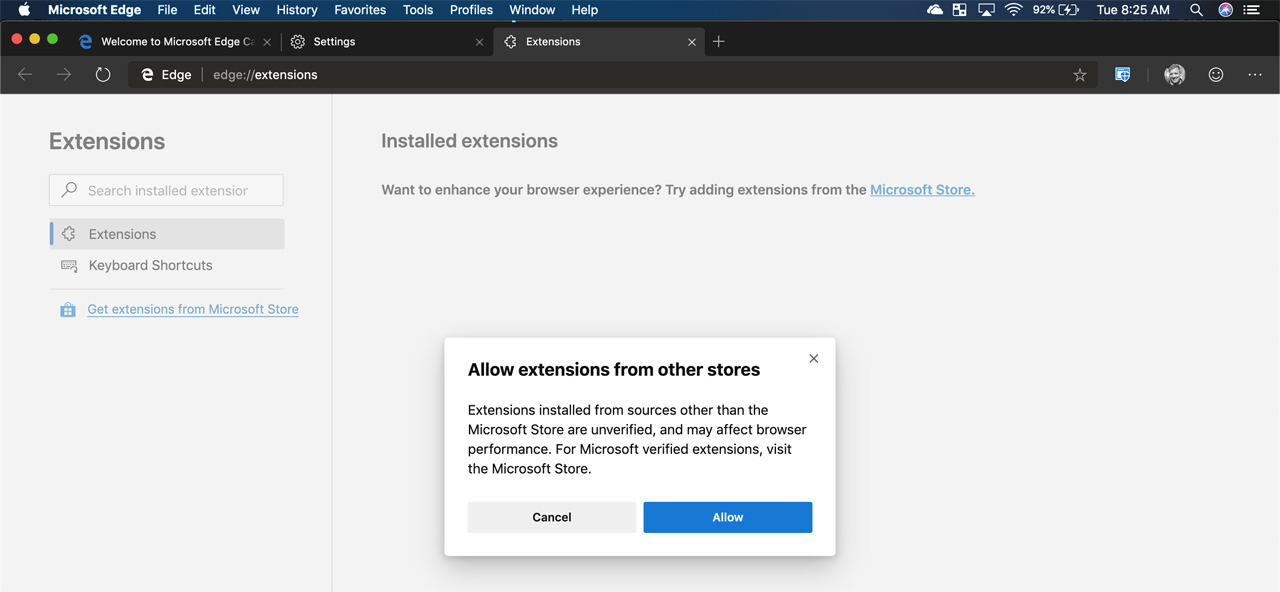This screenshot has height=592, width=1280.
Task: Switch to Welcome to Microsoft Edge tab
Action: (x=170, y=42)
